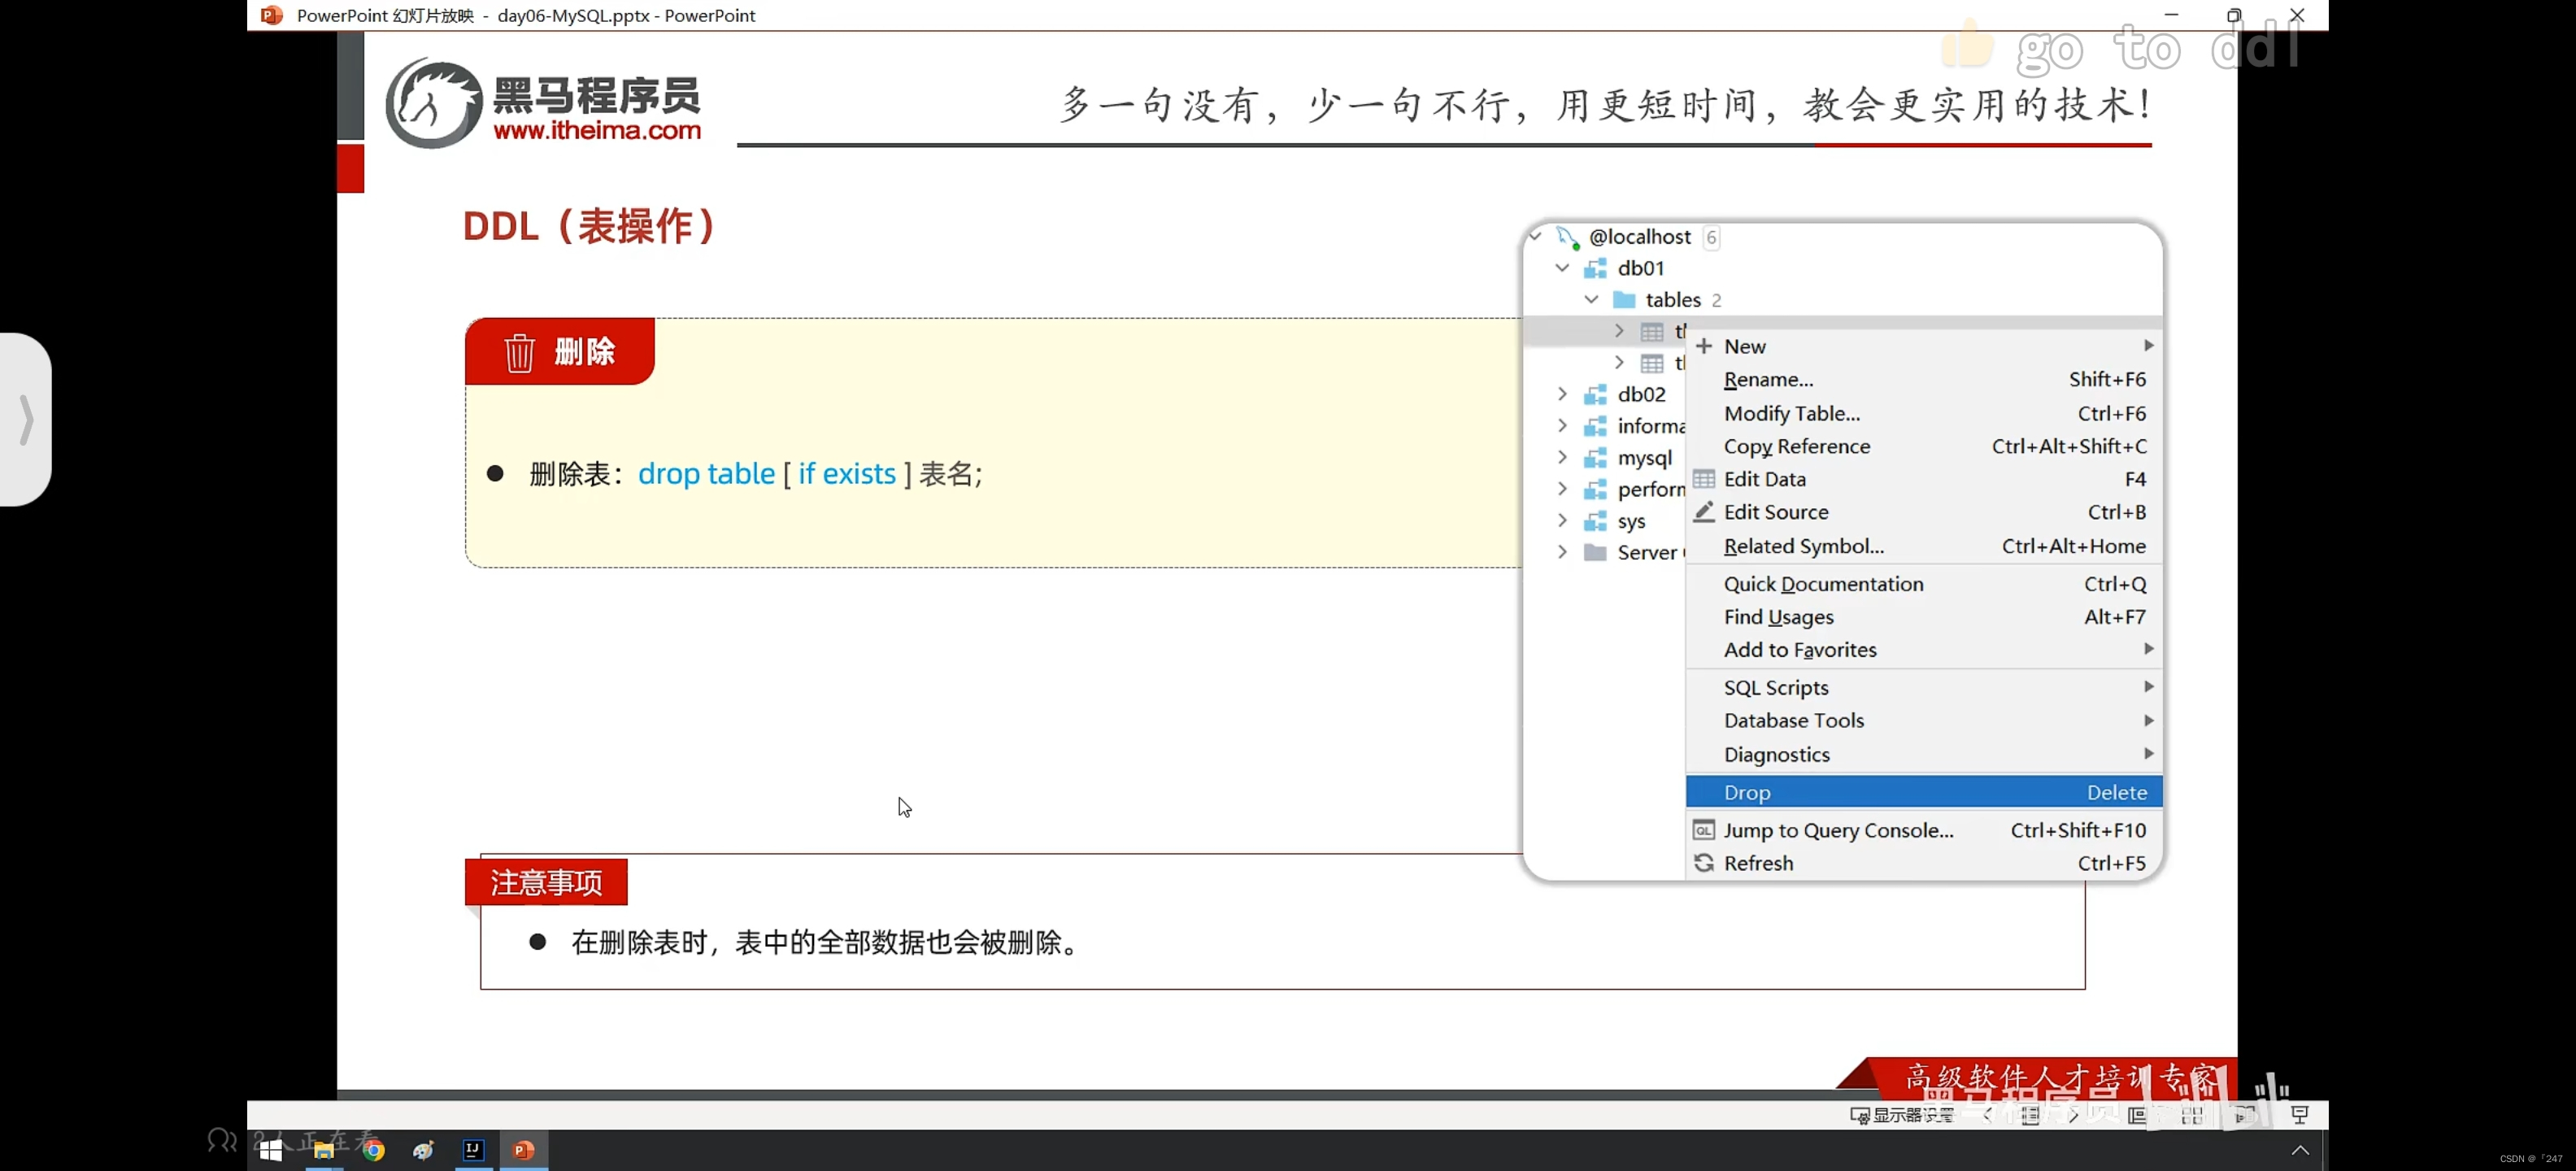2576x1171 pixels.
Task: Open SQL Scripts submenu
Action: (1924, 688)
